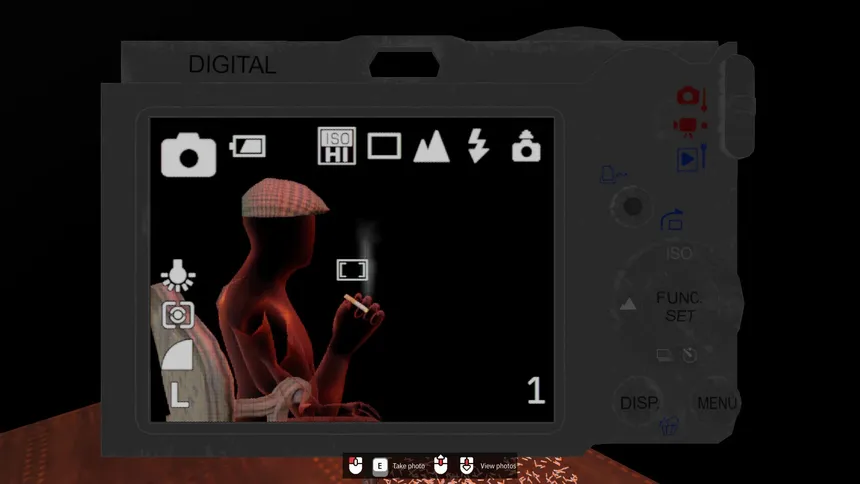Select the ISO HI indicator icon

click(x=337, y=146)
